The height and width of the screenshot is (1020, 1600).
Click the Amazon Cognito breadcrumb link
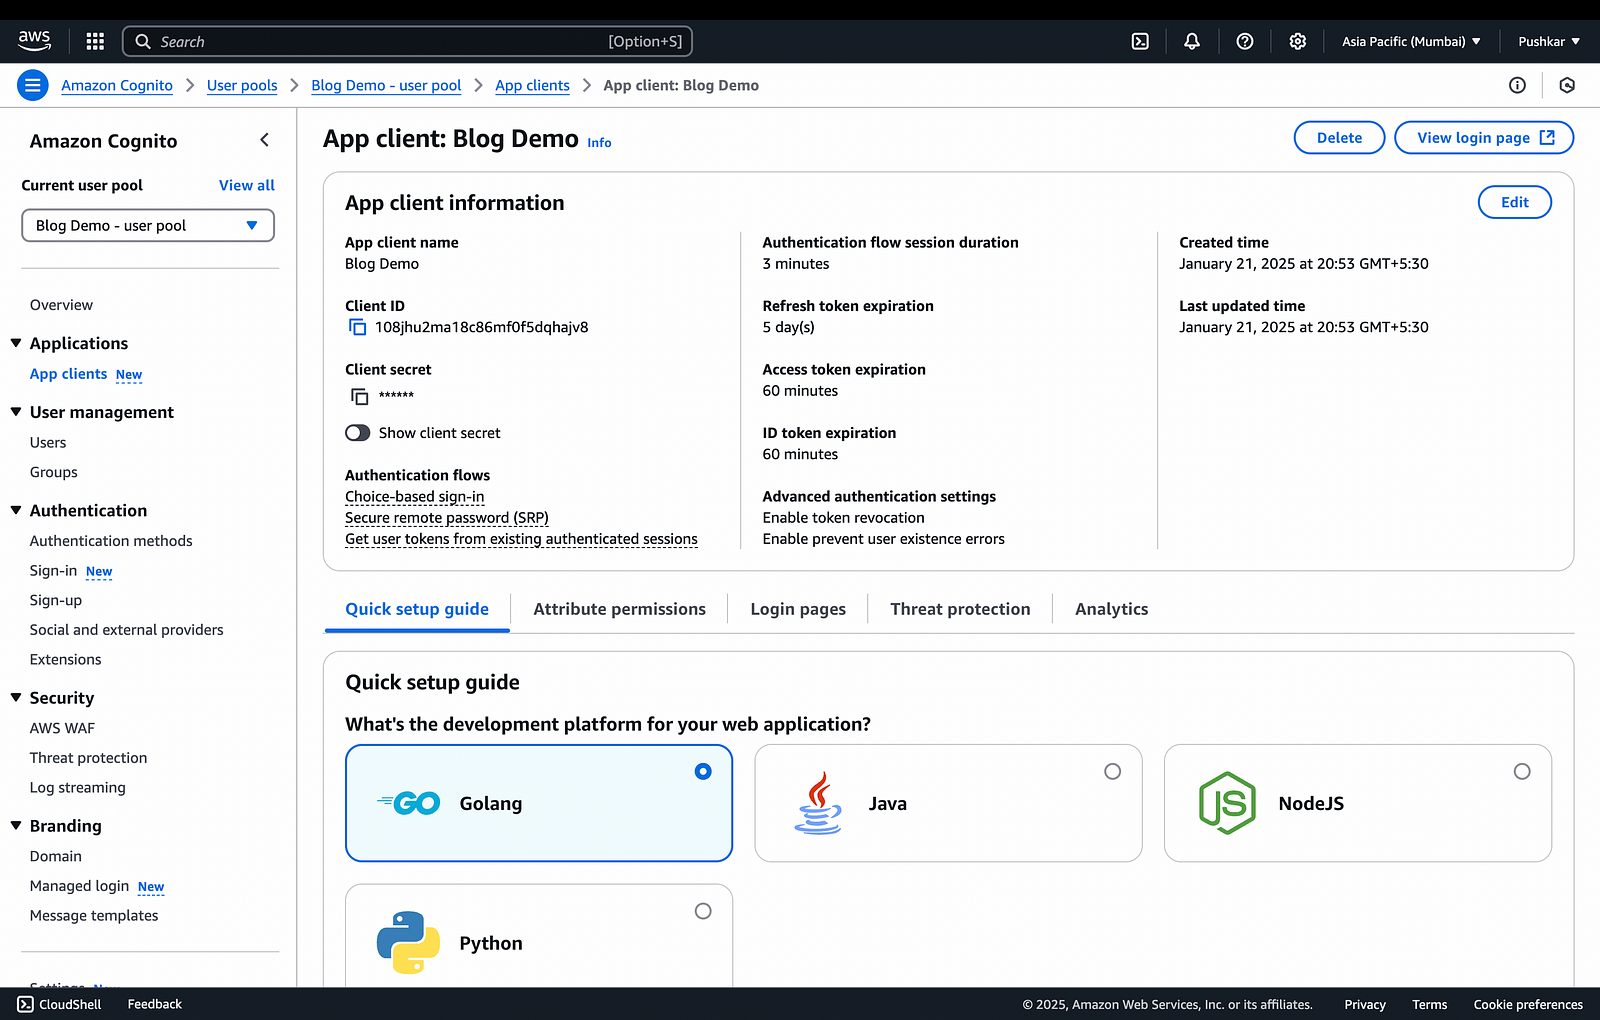(117, 85)
